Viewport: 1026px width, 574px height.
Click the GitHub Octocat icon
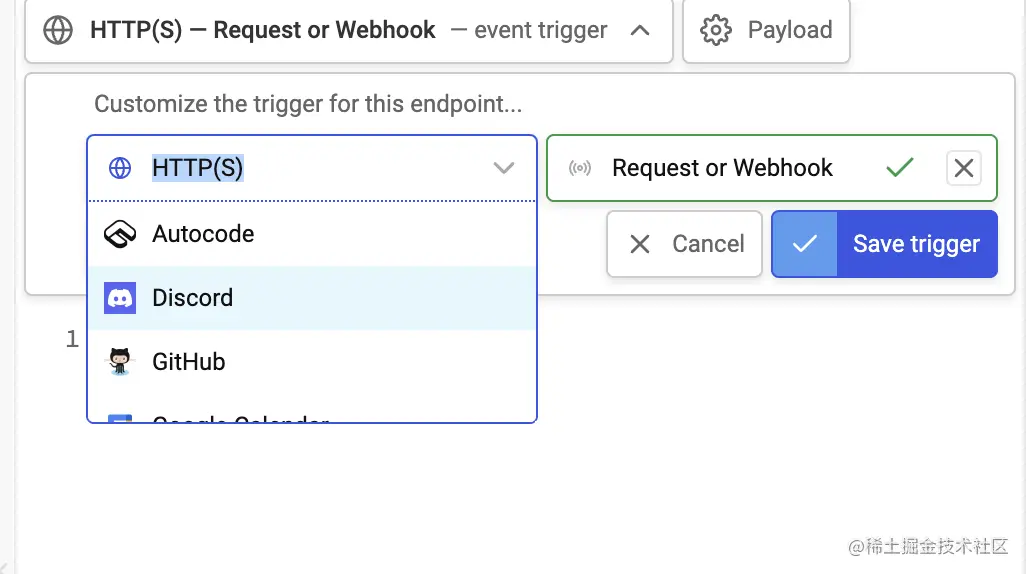[x=120, y=361]
